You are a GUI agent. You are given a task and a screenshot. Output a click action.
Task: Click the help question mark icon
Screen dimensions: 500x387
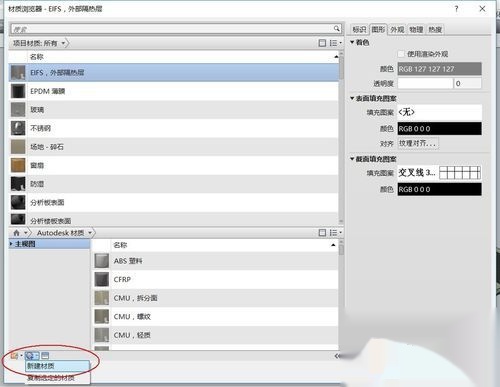[456, 9]
